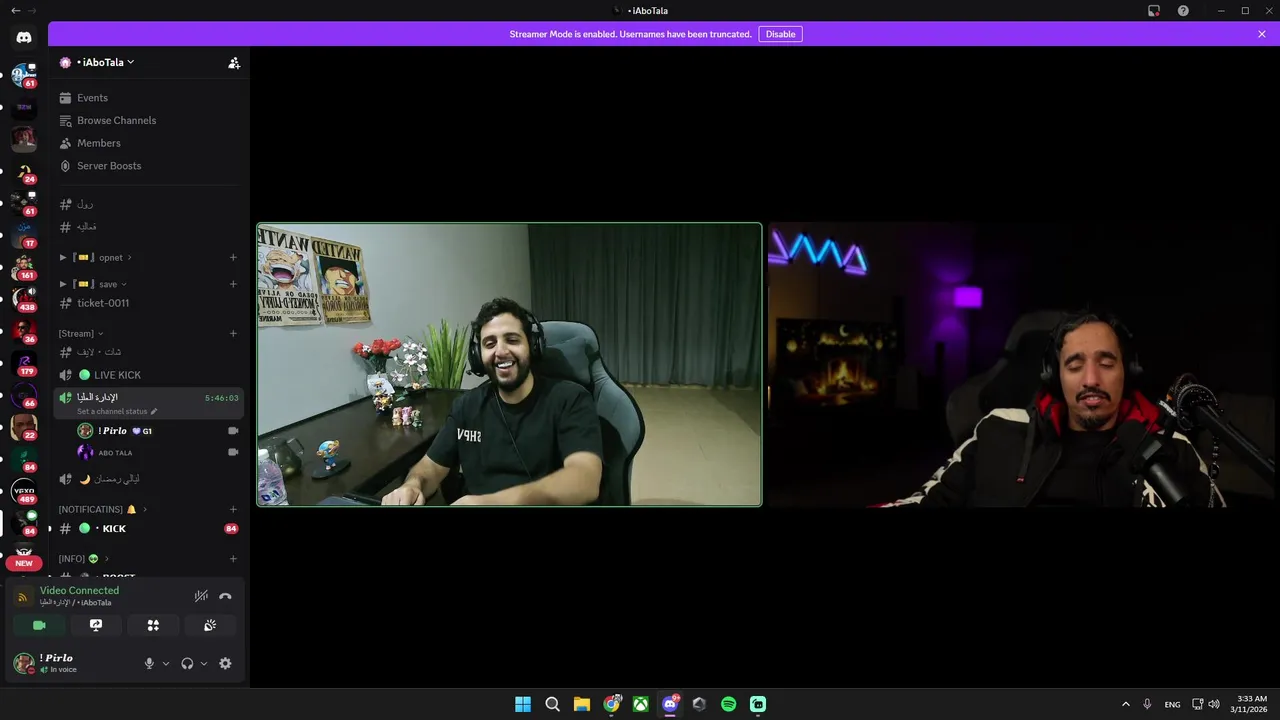Jump to NEW unread servers
Image resolution: width=1280 pixels, height=720 pixels.
click(x=24, y=563)
